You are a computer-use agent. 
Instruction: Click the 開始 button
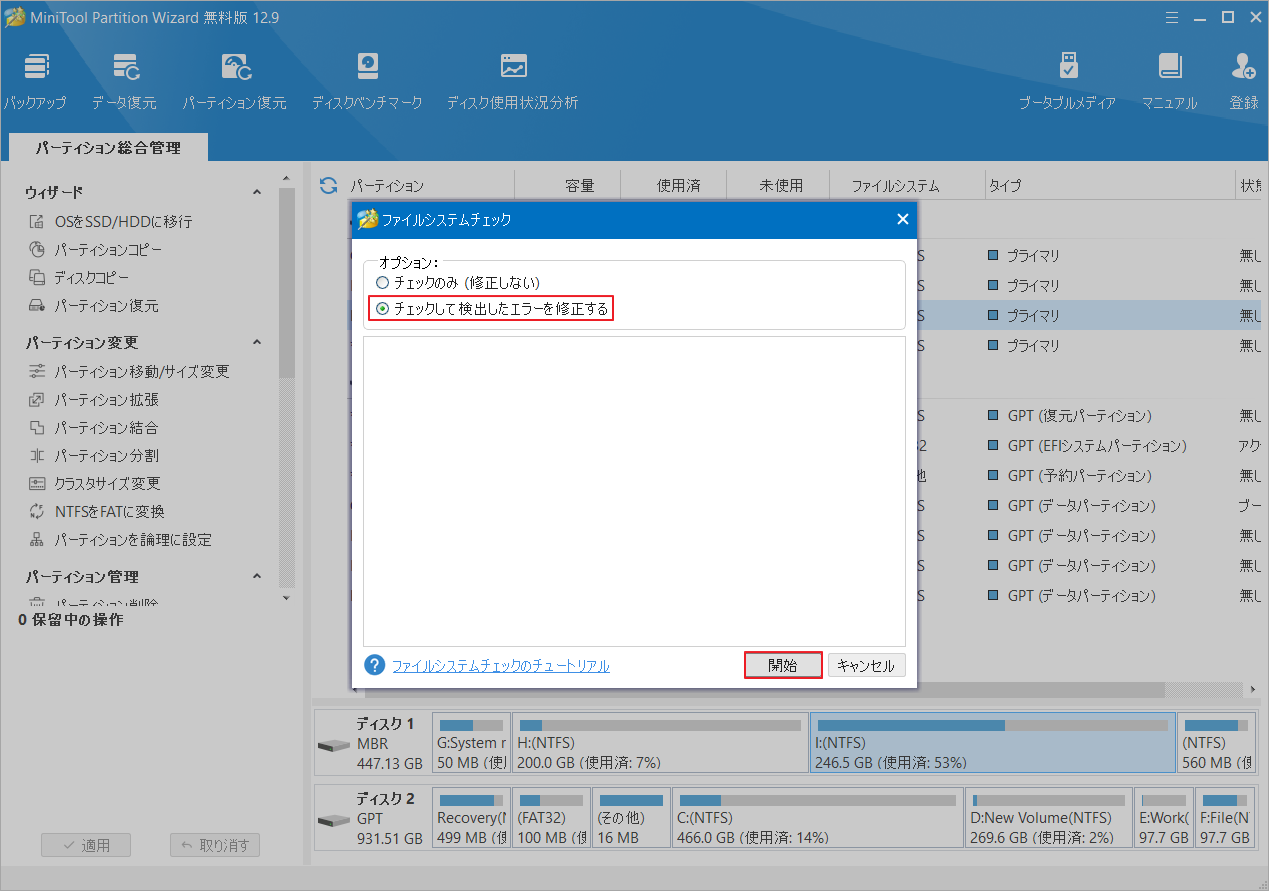[x=783, y=665]
